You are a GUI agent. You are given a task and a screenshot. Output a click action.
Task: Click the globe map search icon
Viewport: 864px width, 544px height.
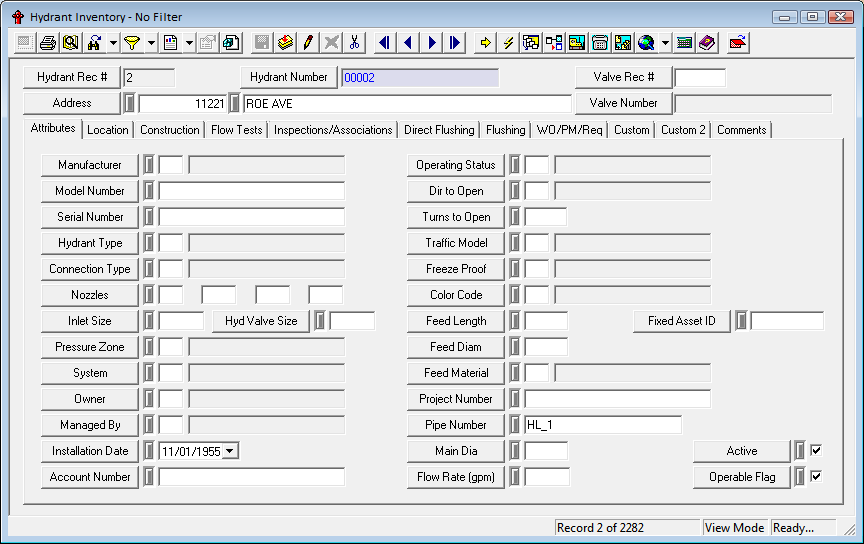click(646, 42)
